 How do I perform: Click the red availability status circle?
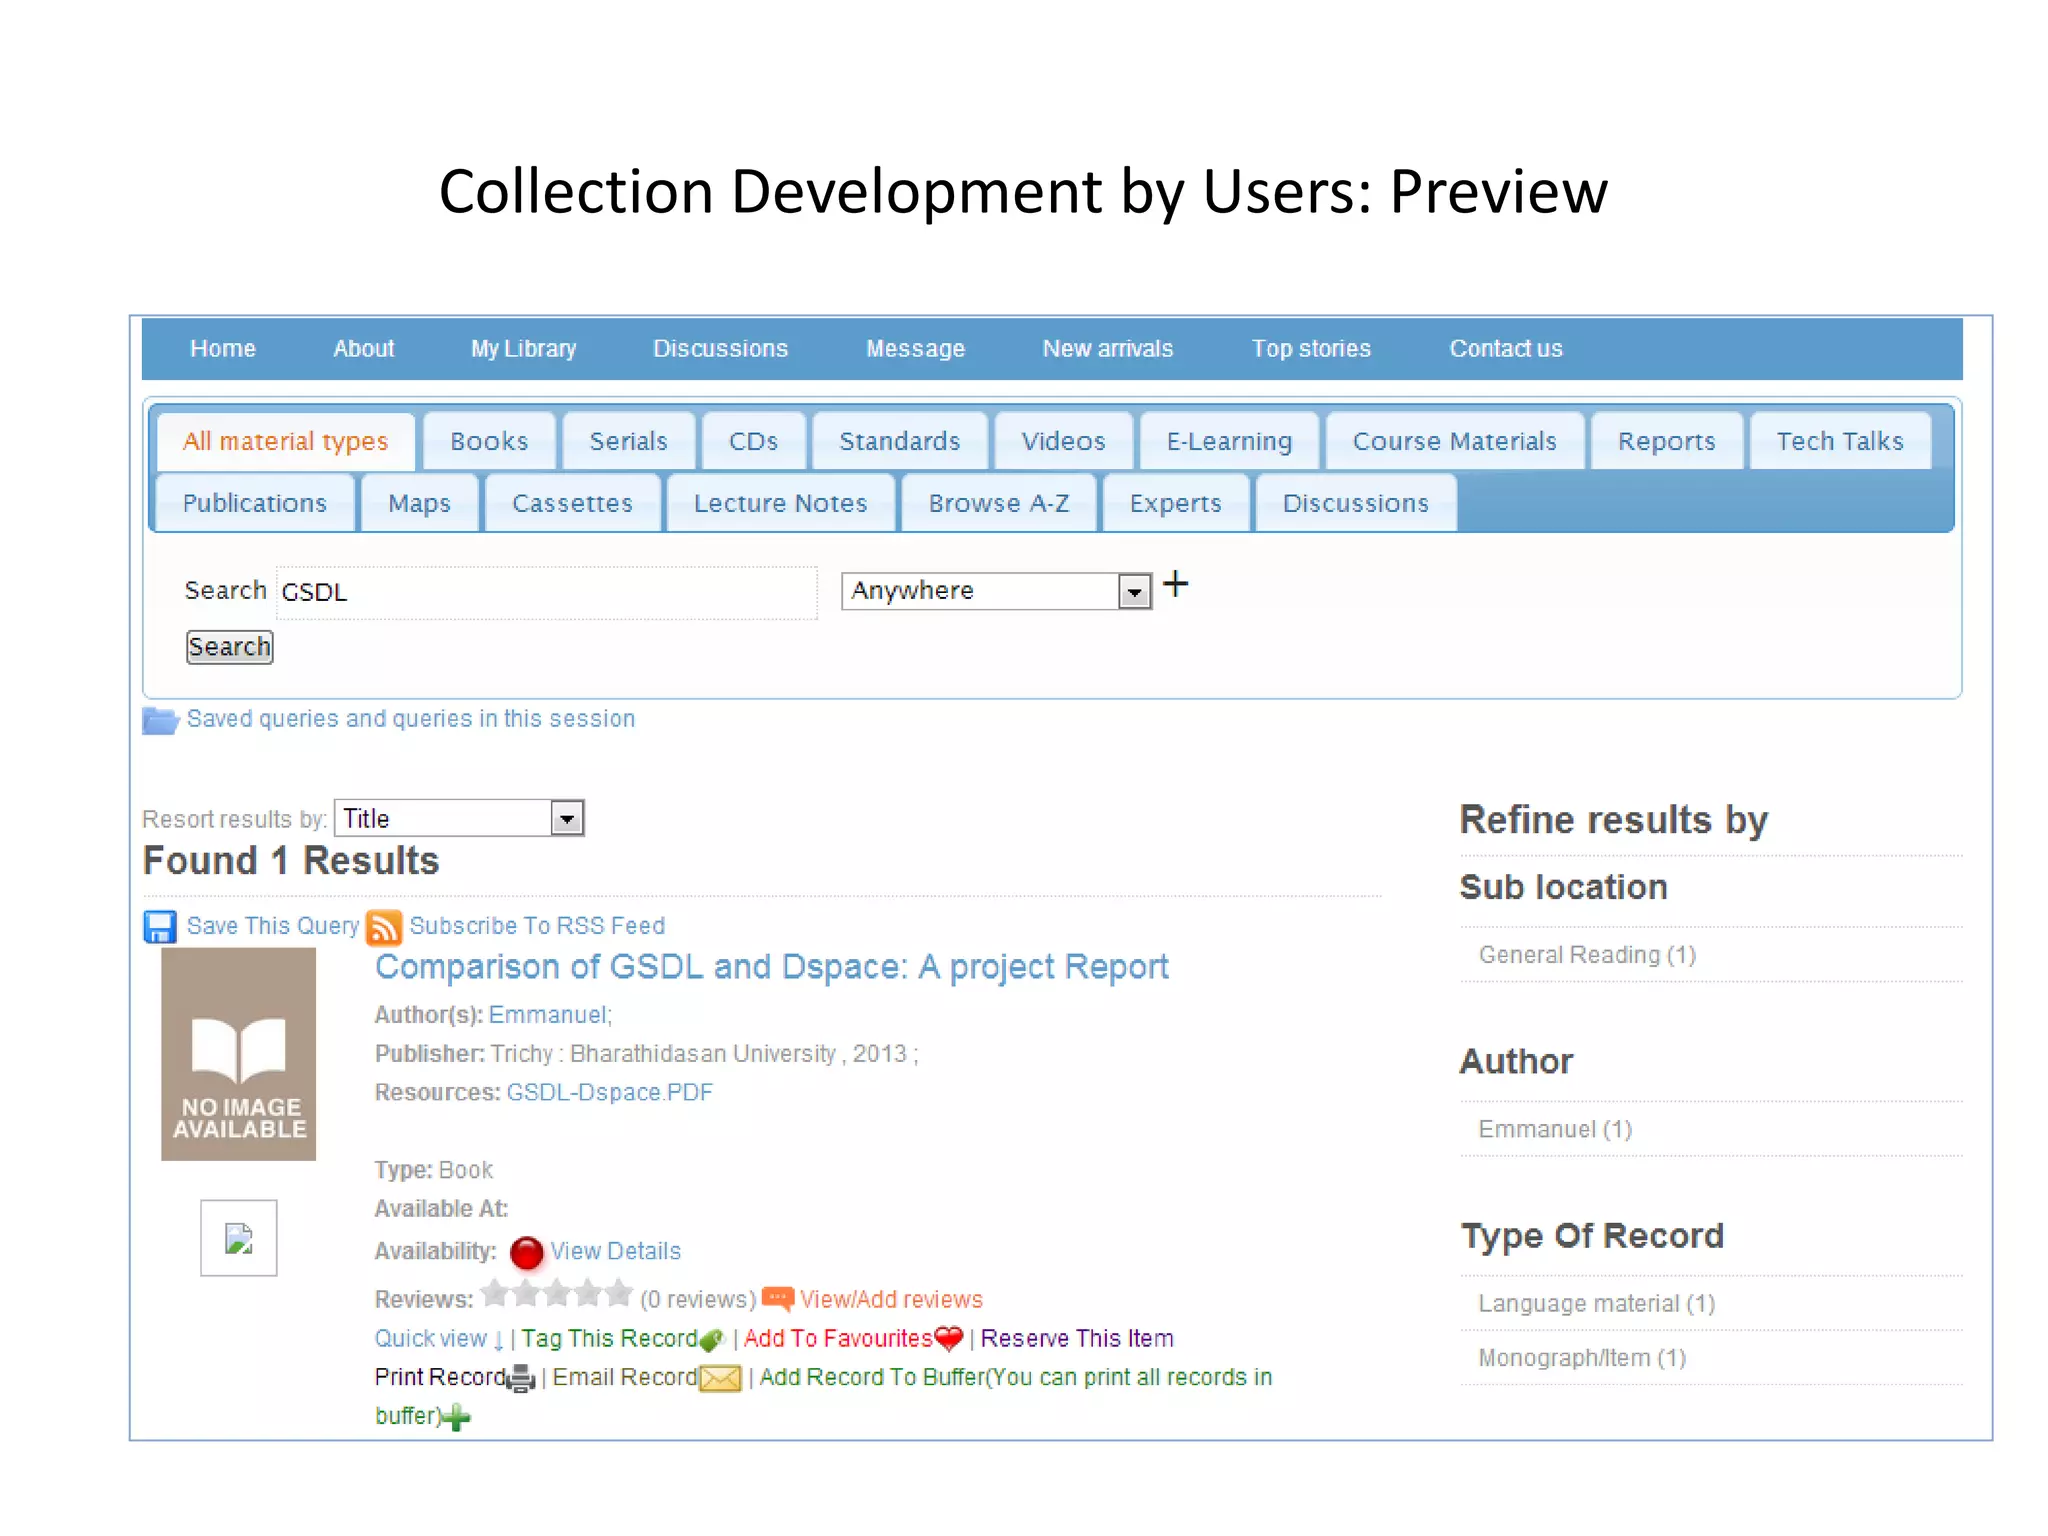526,1252
